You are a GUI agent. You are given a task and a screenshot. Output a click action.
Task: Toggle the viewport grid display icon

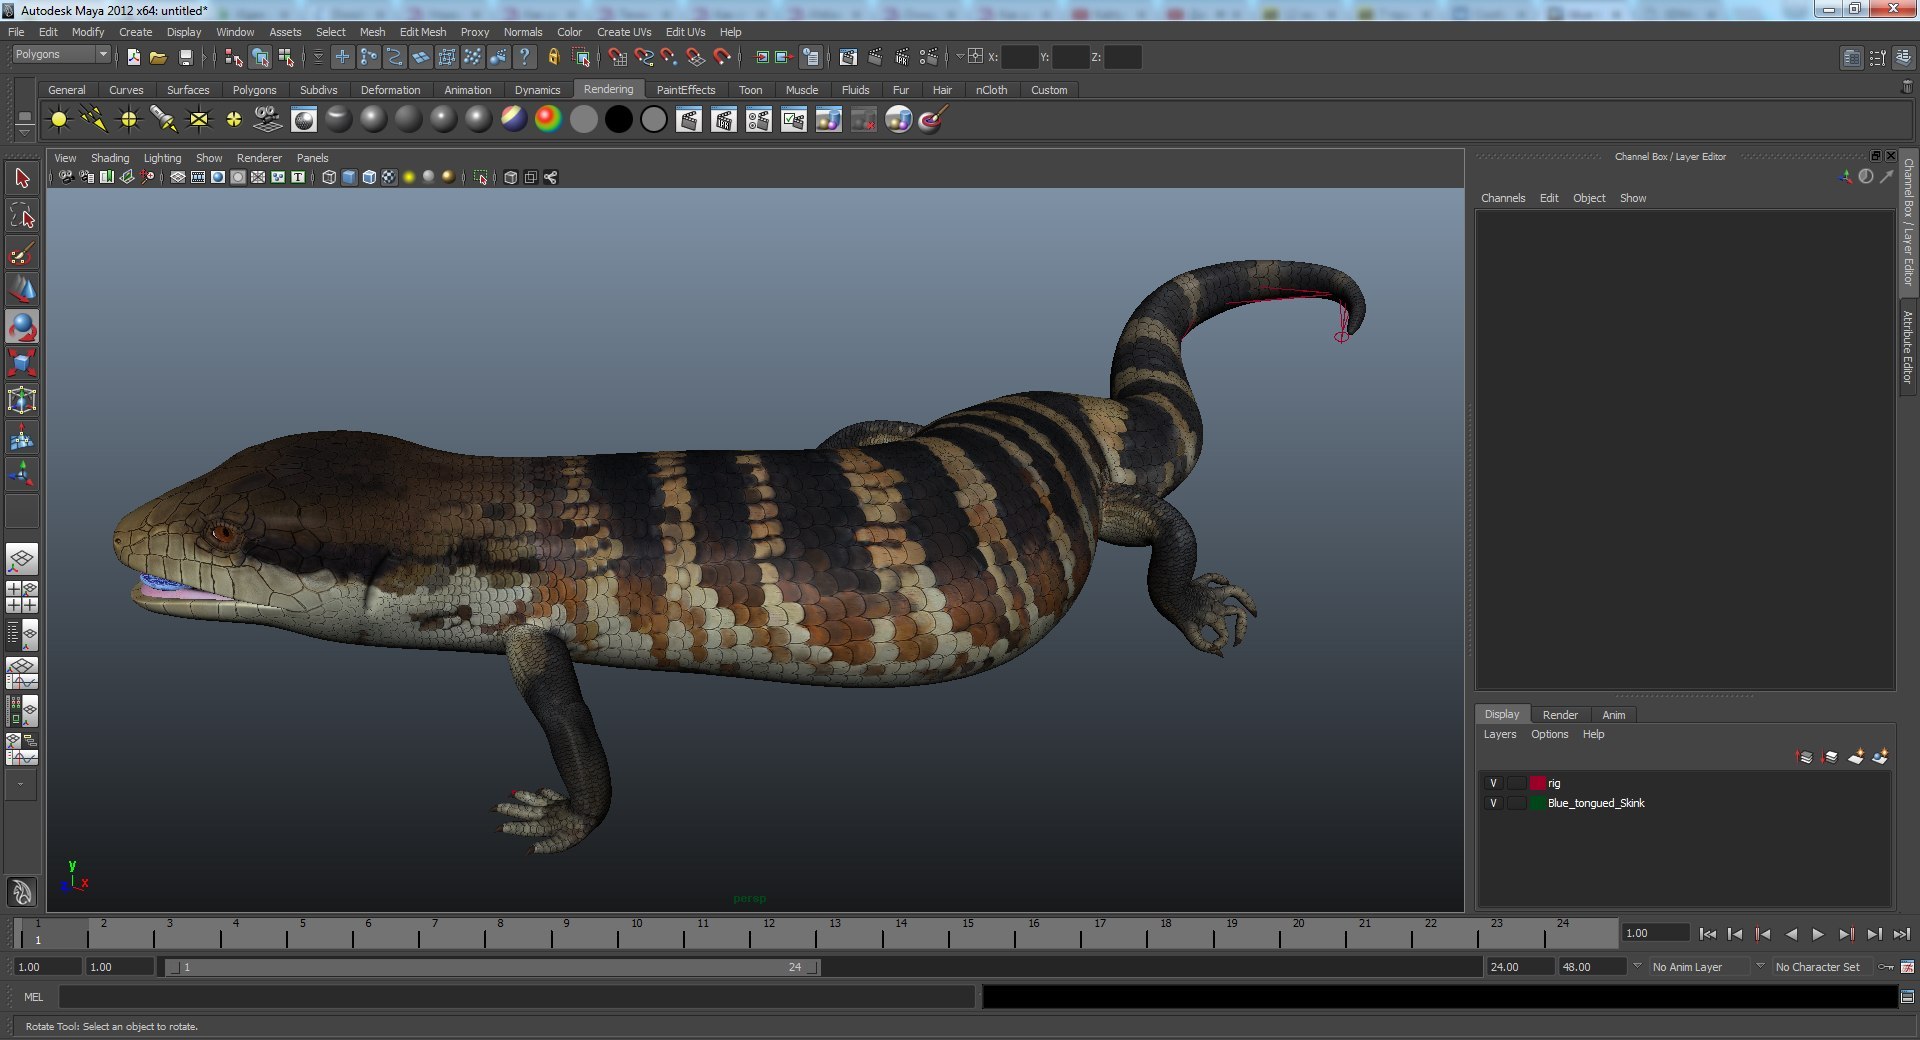click(177, 177)
